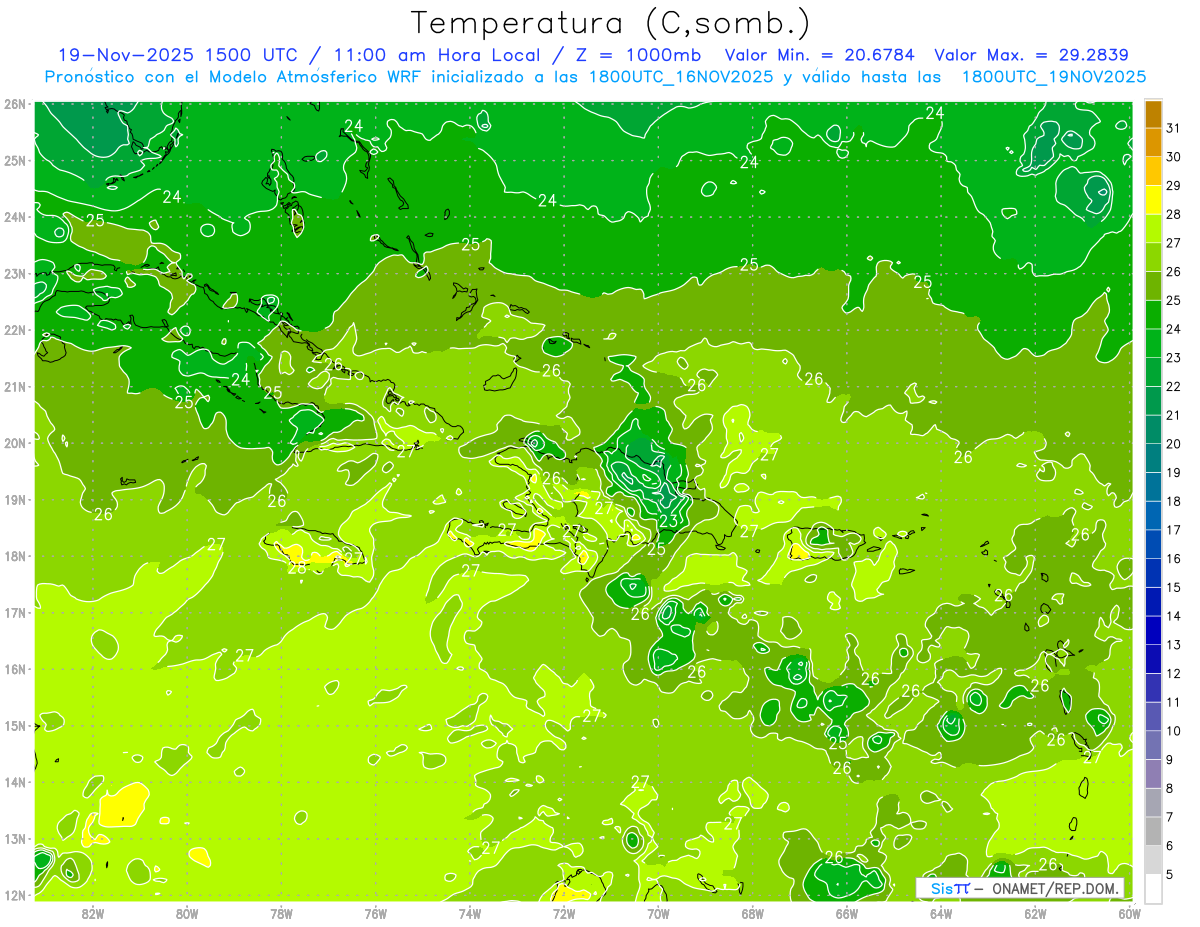Screen dimensions: 1200x927
Task: Click the orange swatch between 30 and 31
Action: pos(1153,143)
